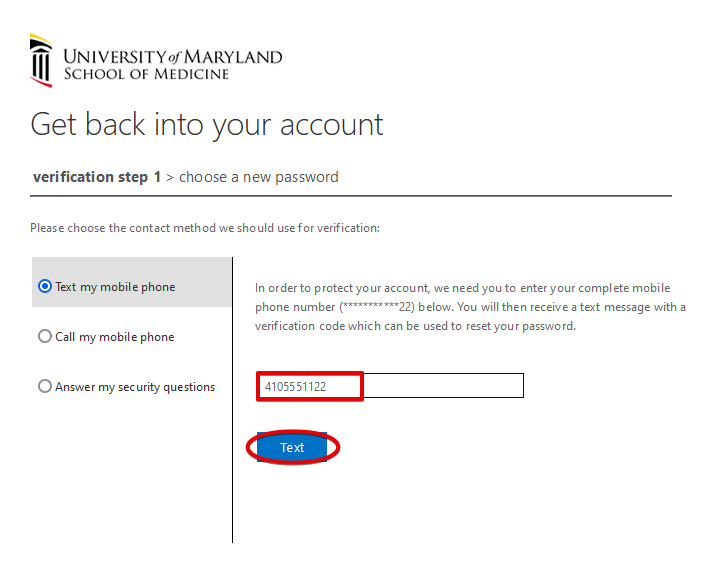Click the "School of Medicine" logo text
The image size is (722, 576).
146,74
